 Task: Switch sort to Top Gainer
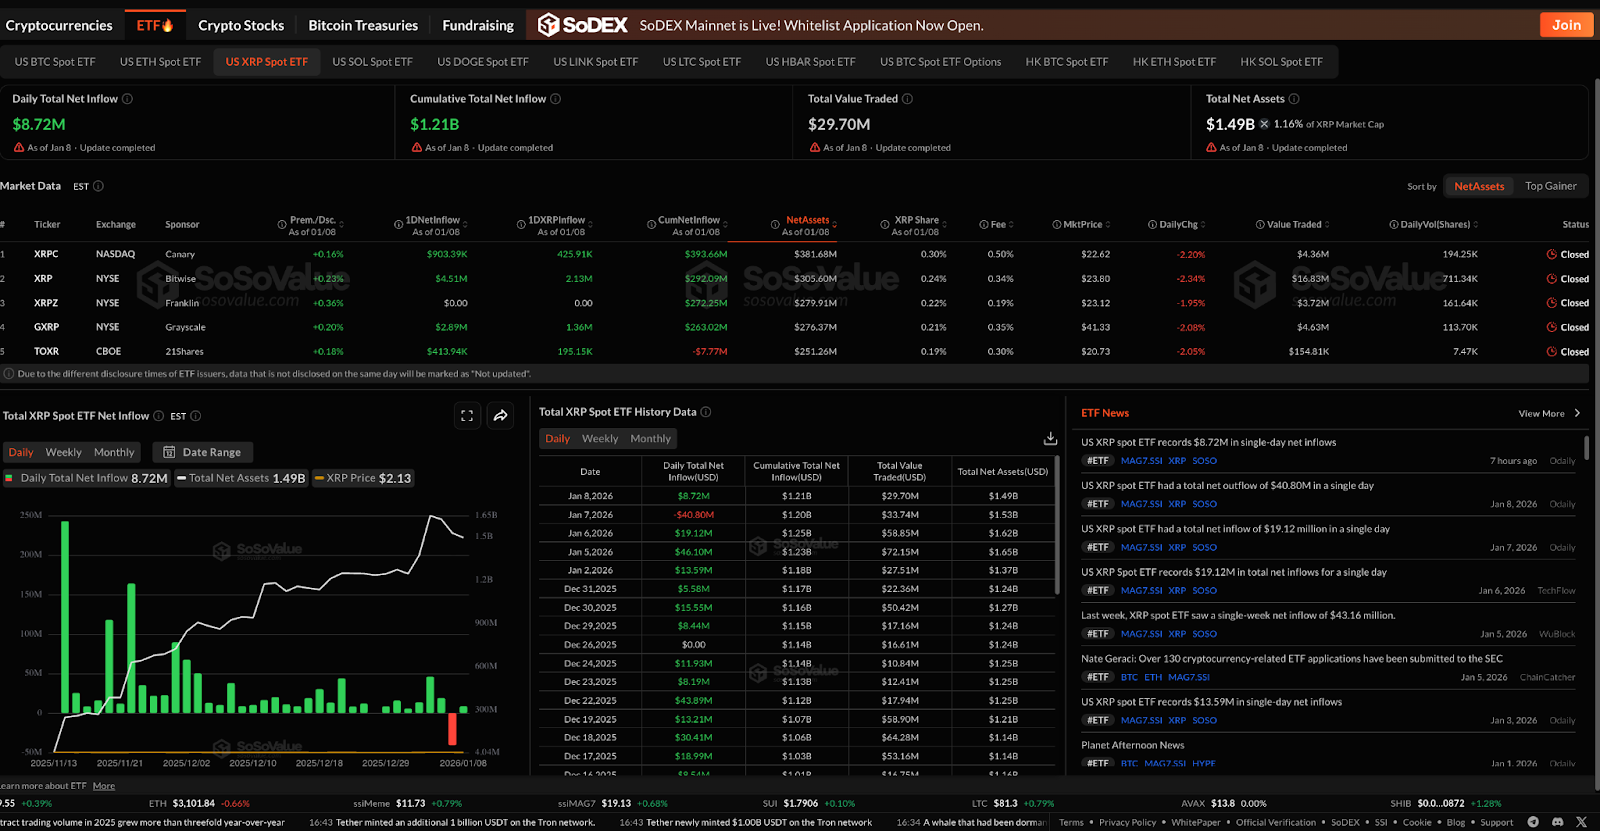1550,186
